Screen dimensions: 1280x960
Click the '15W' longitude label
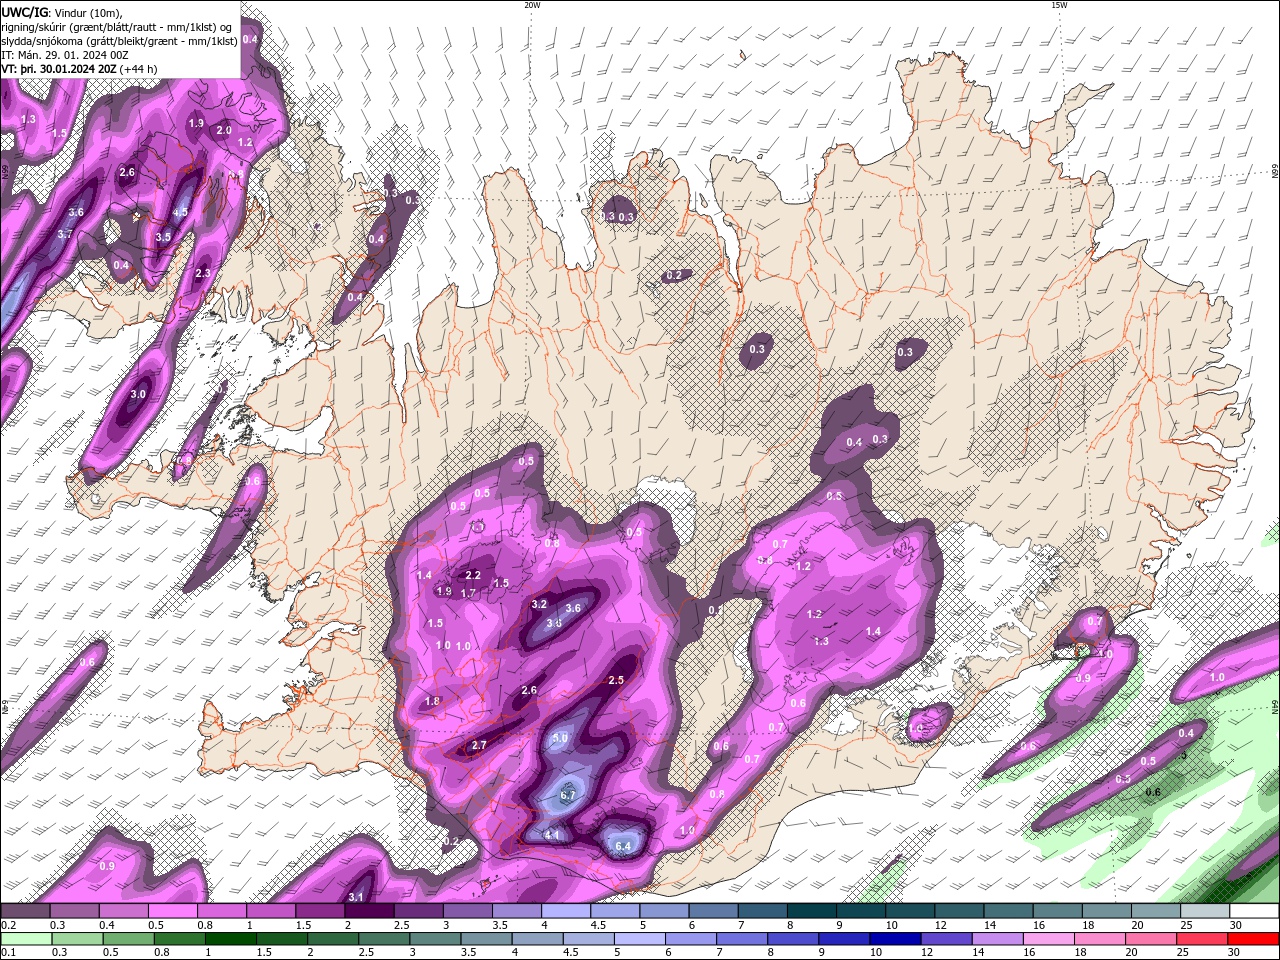pos(1059,5)
